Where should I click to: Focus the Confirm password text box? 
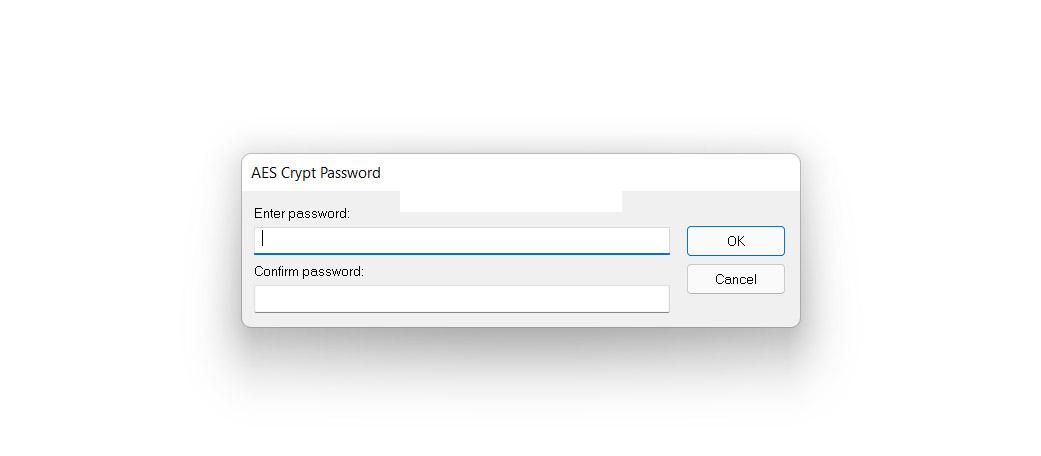click(461, 298)
